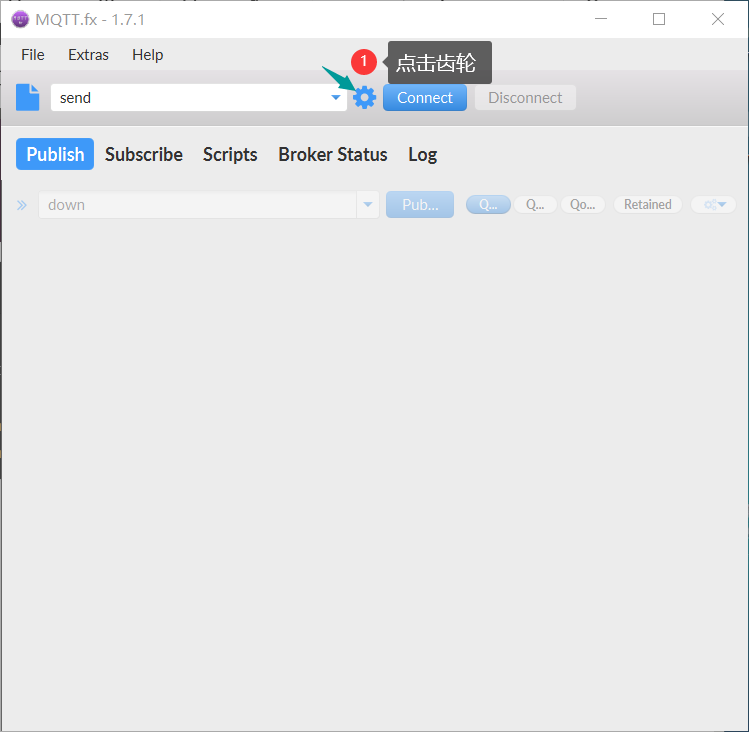Open the Extras menu
The image size is (749, 732).
[88, 55]
